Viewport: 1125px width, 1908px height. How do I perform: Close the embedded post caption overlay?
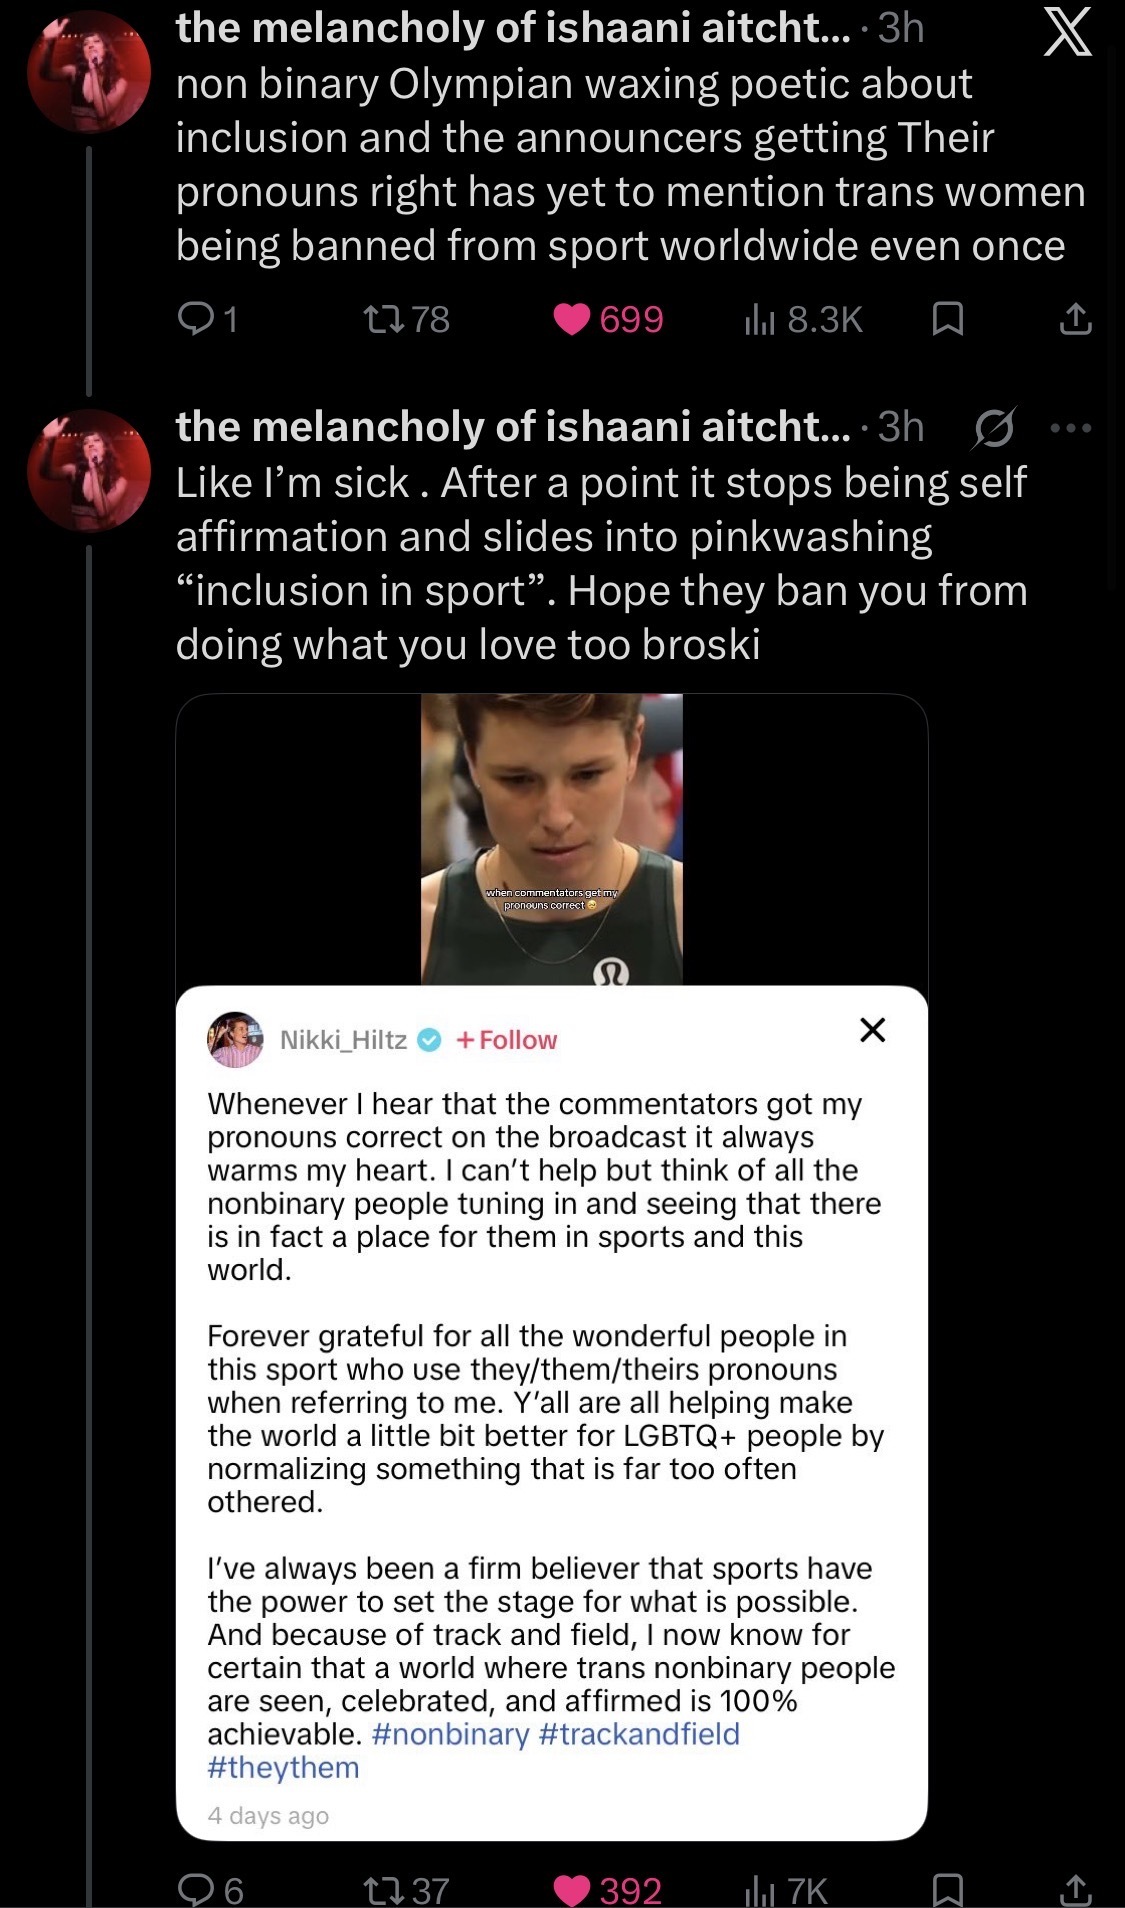pyautogui.click(x=872, y=1030)
